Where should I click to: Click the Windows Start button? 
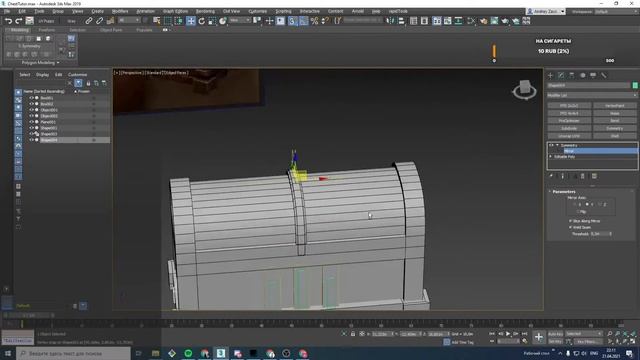point(8,353)
